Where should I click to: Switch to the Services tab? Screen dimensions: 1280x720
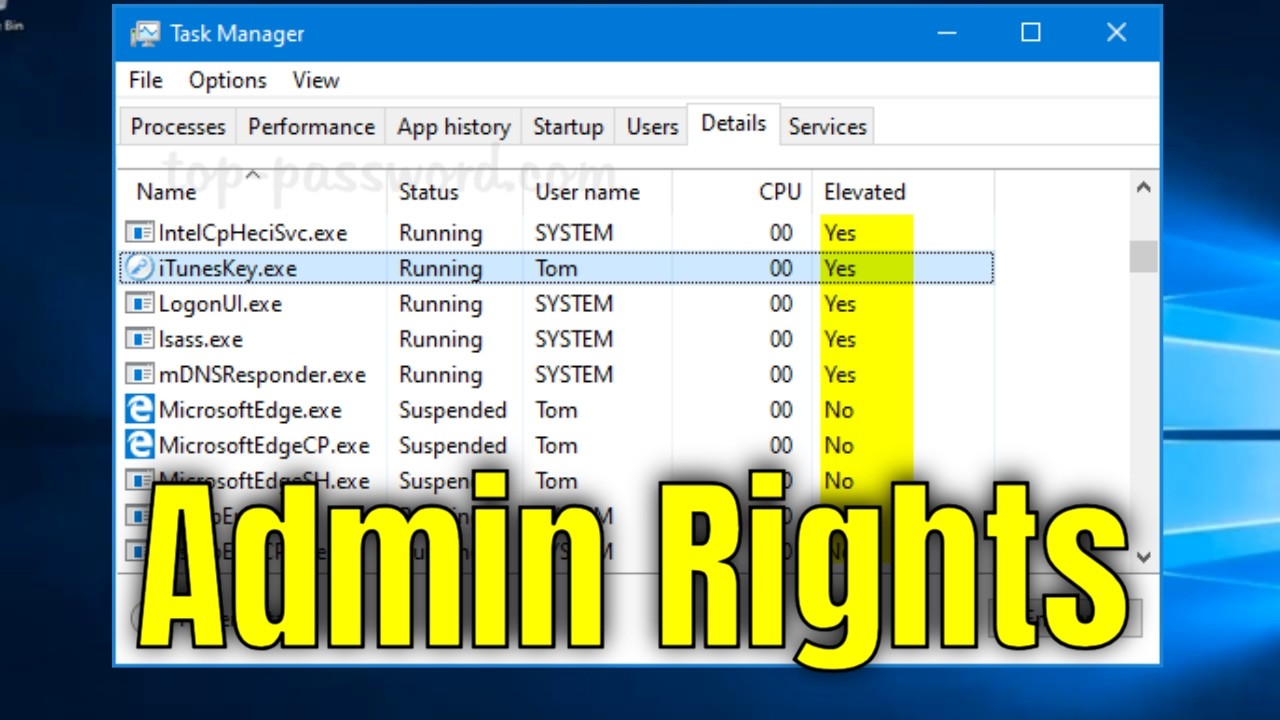click(827, 127)
